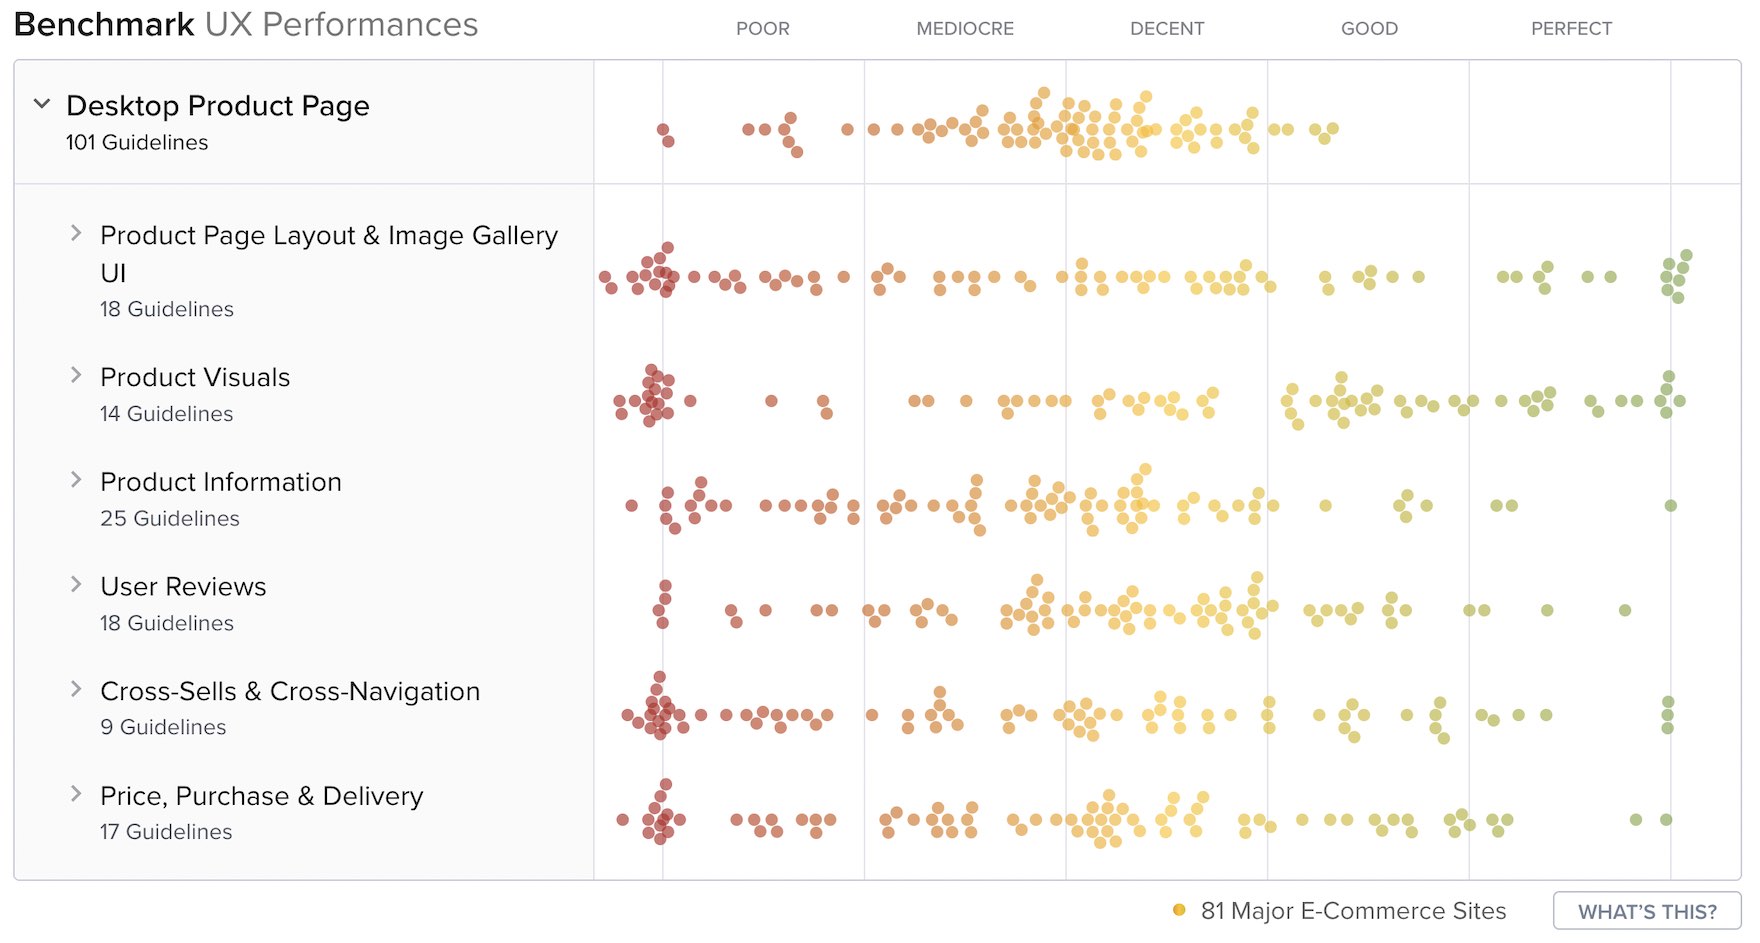Image resolution: width=1760 pixels, height=943 pixels.
Task: Expand the Cross-Sells & Cross-Navigation chevron
Action: pyautogui.click(x=76, y=689)
